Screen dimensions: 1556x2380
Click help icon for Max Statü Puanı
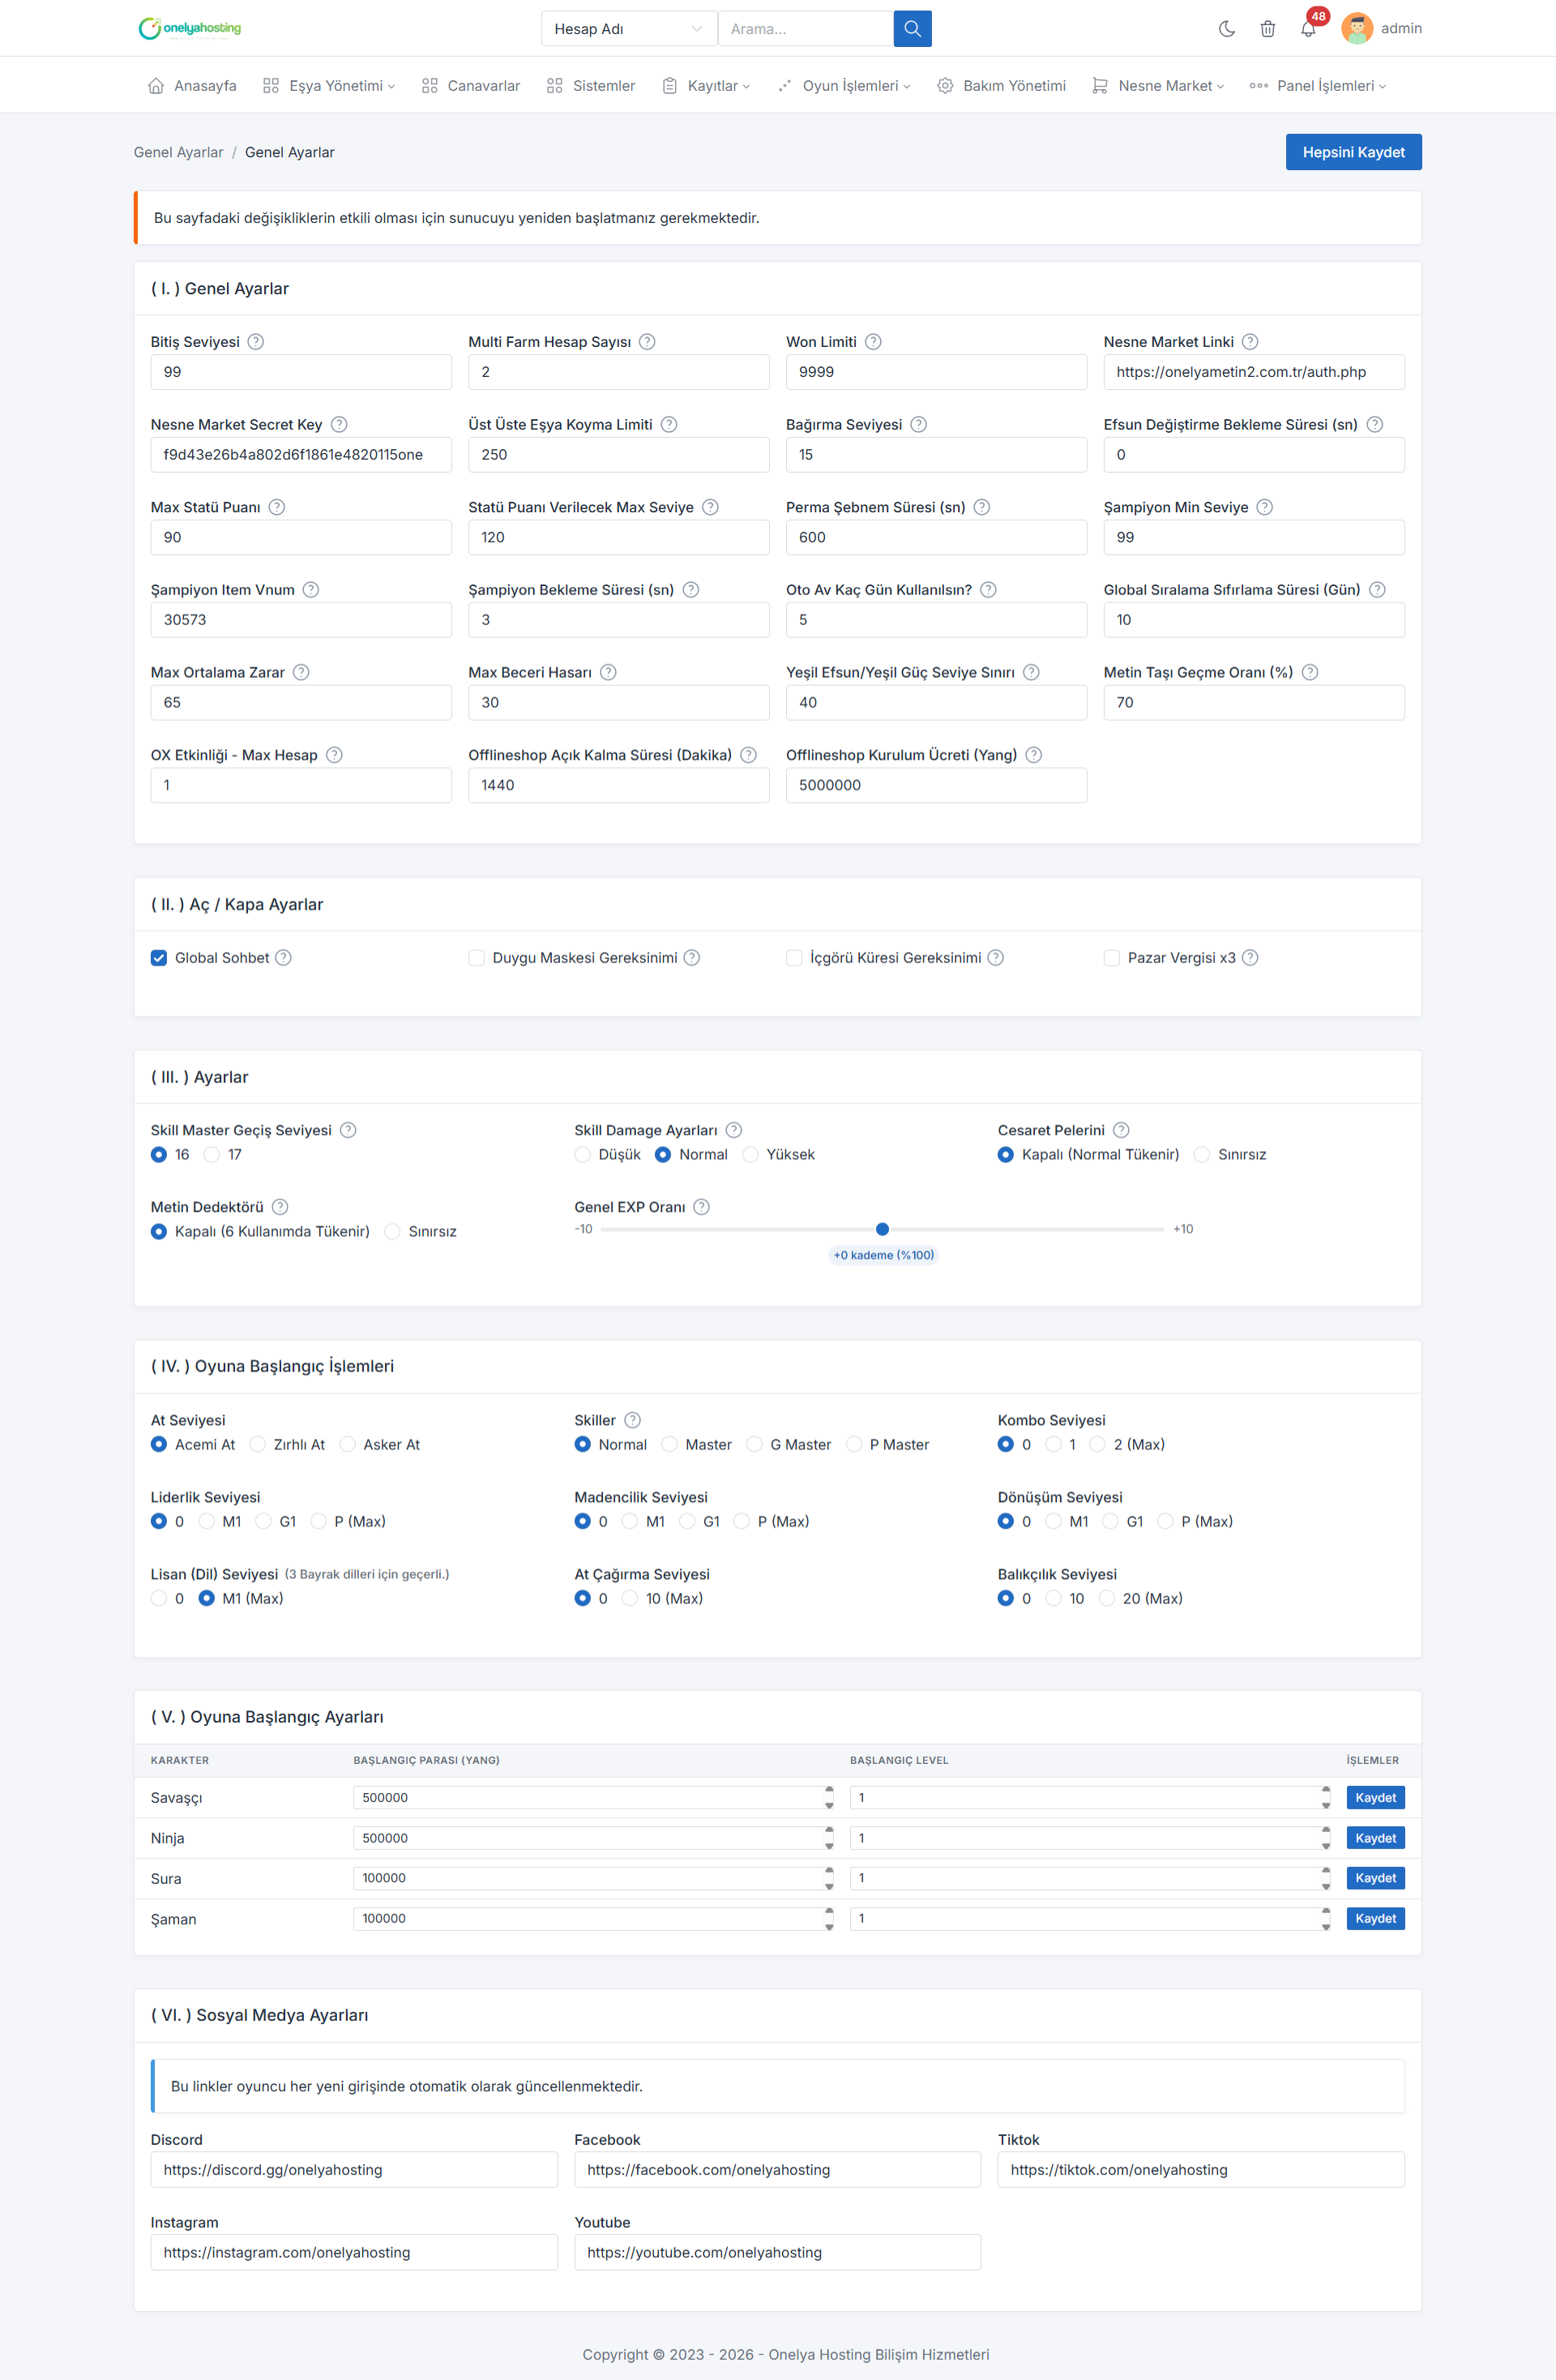click(277, 507)
